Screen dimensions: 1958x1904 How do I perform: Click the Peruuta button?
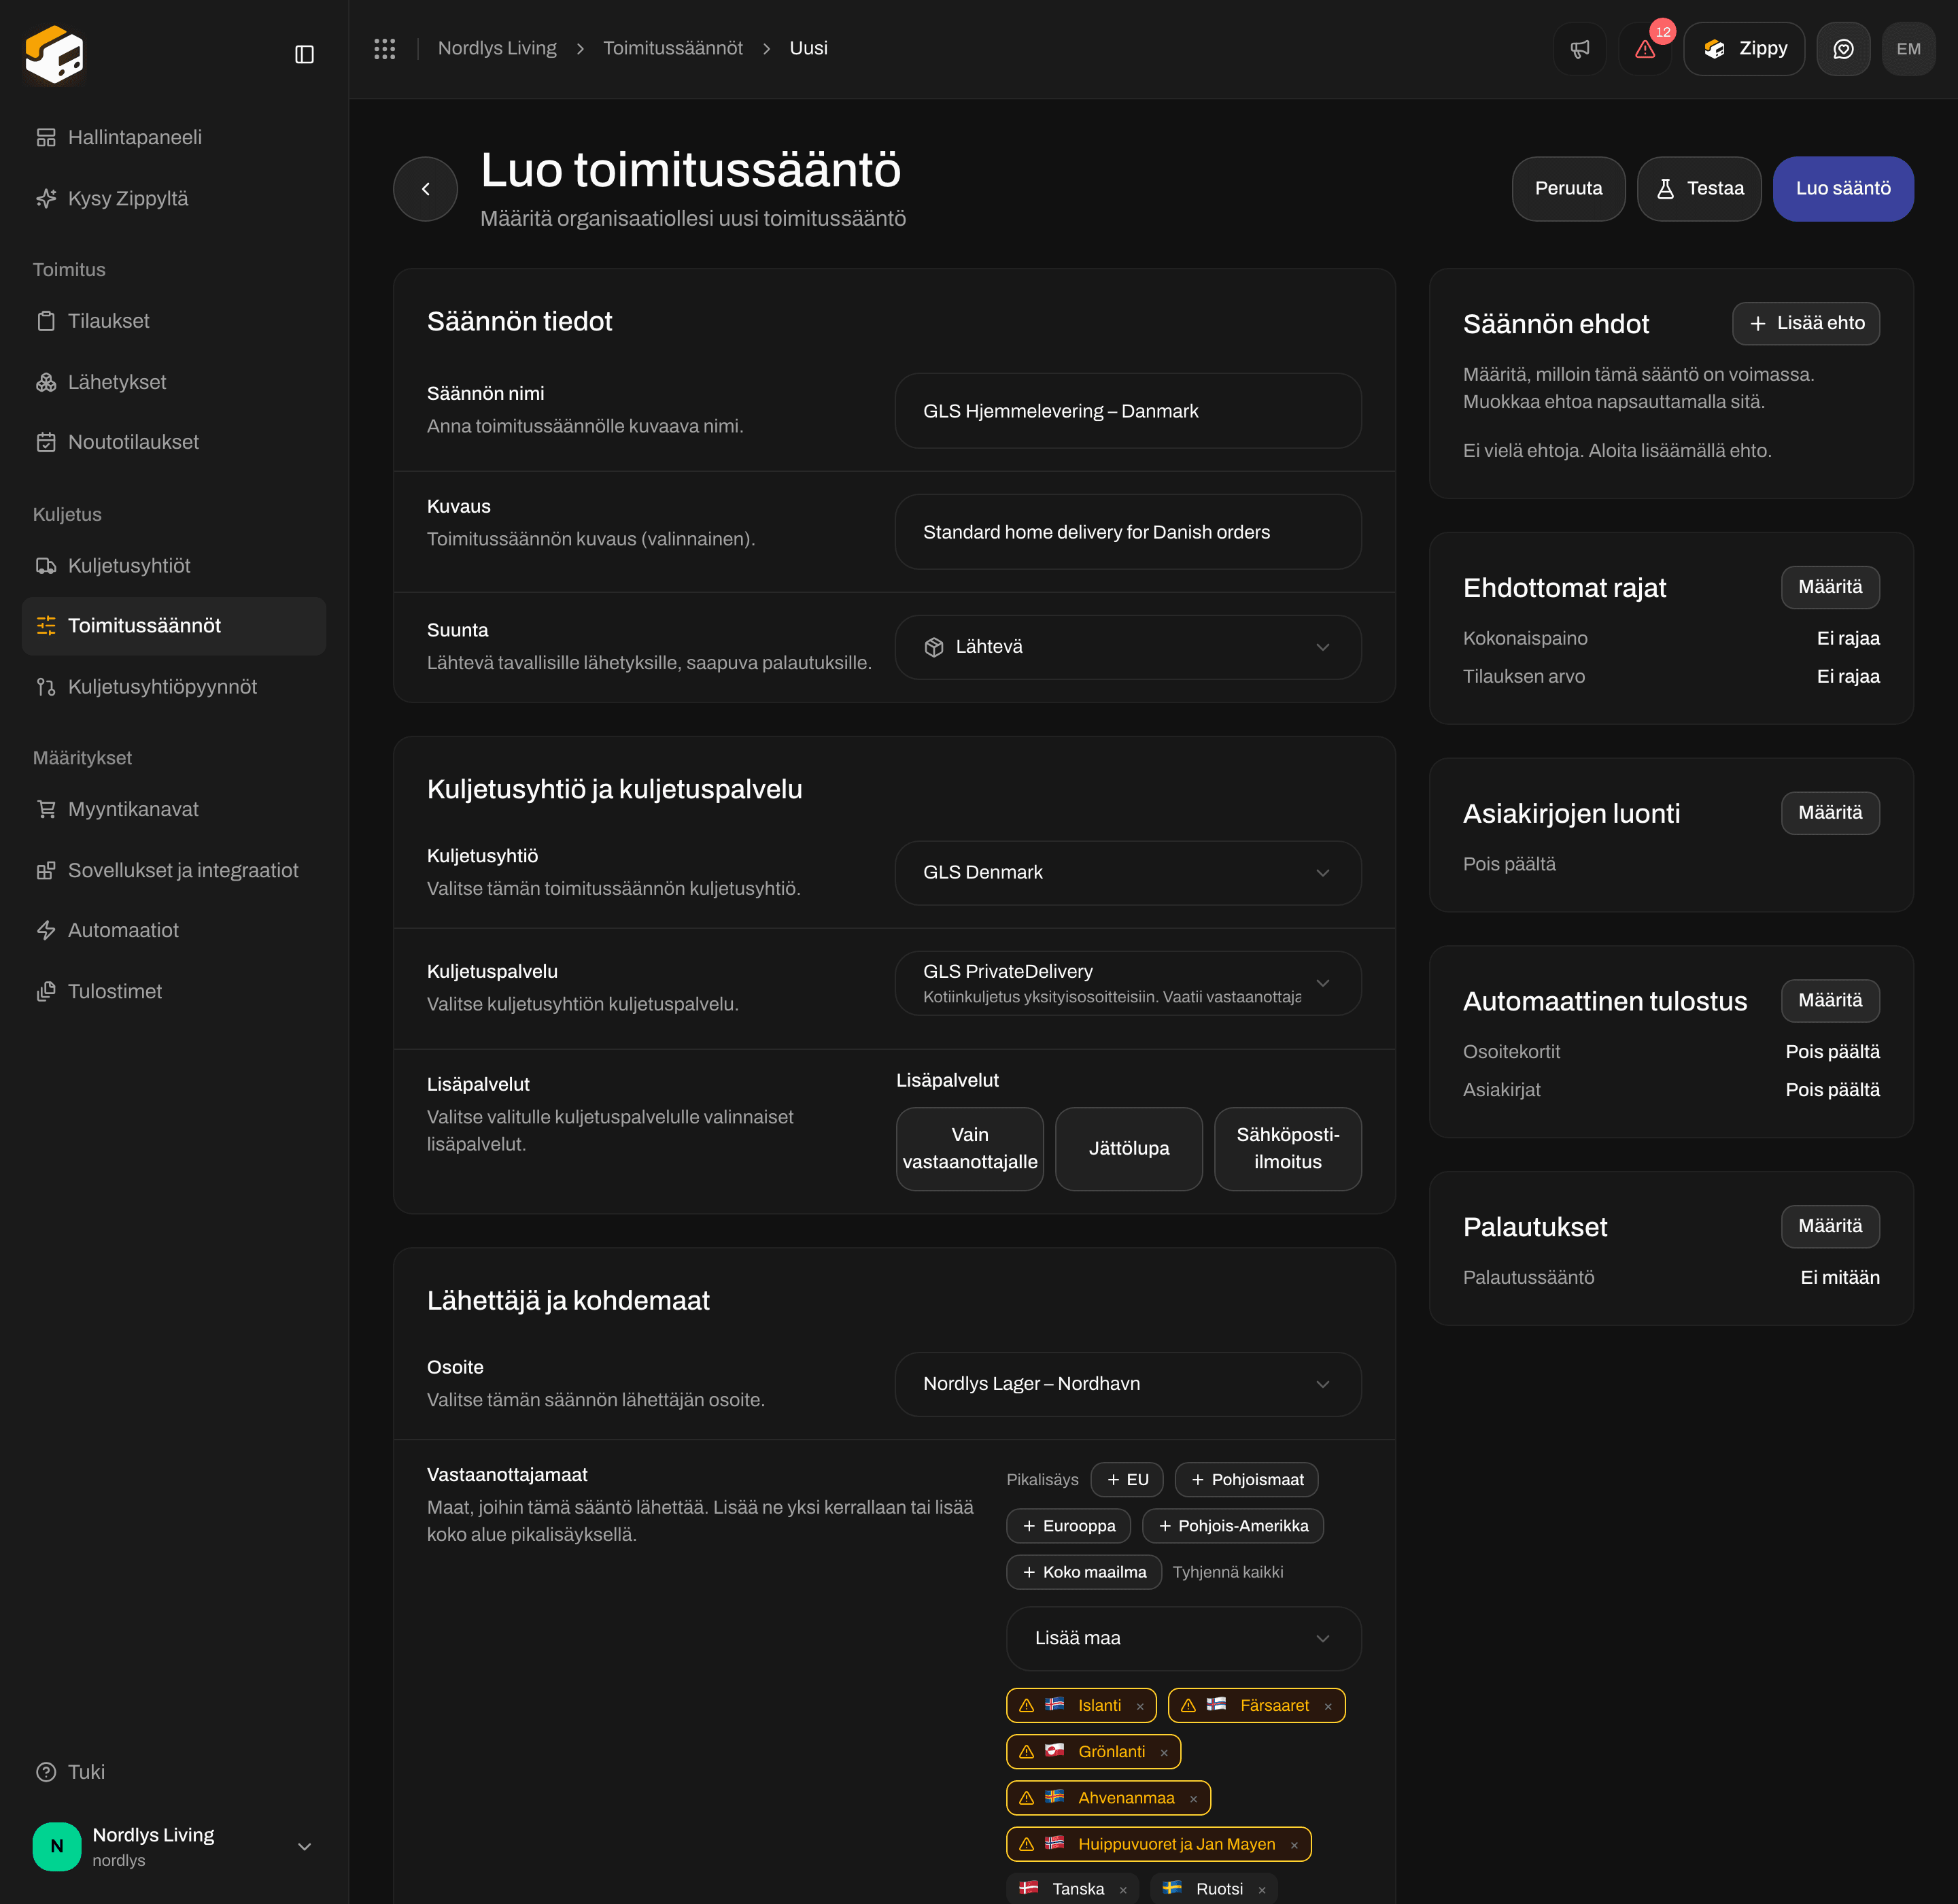(1568, 189)
